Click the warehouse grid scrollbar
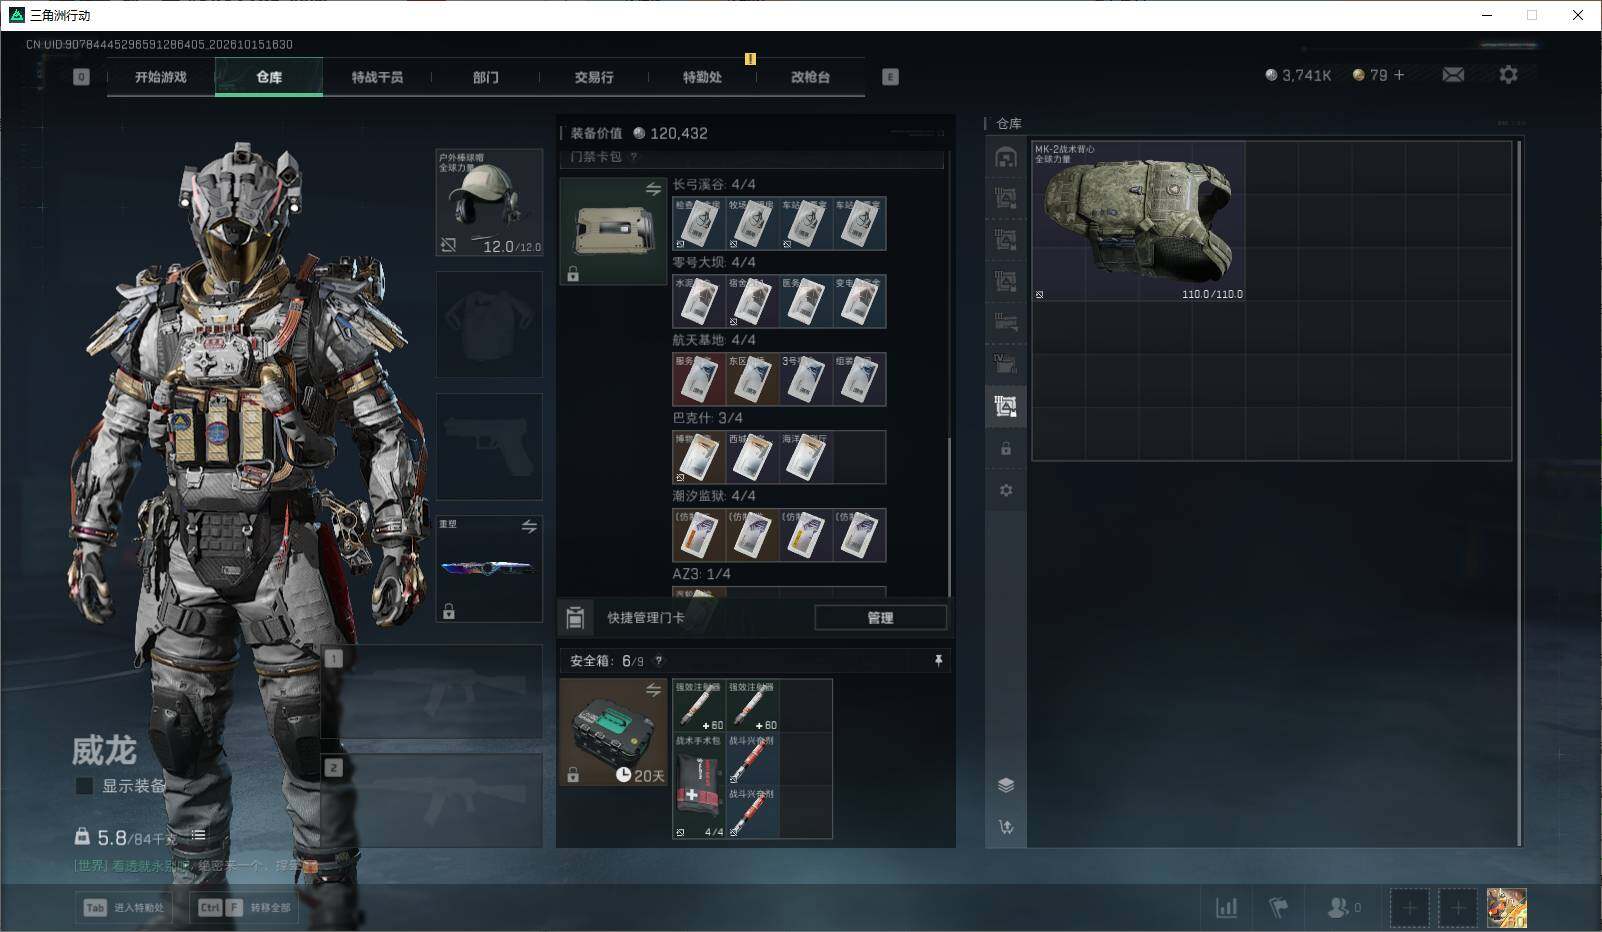Image resolution: width=1602 pixels, height=932 pixels. 1519,494
